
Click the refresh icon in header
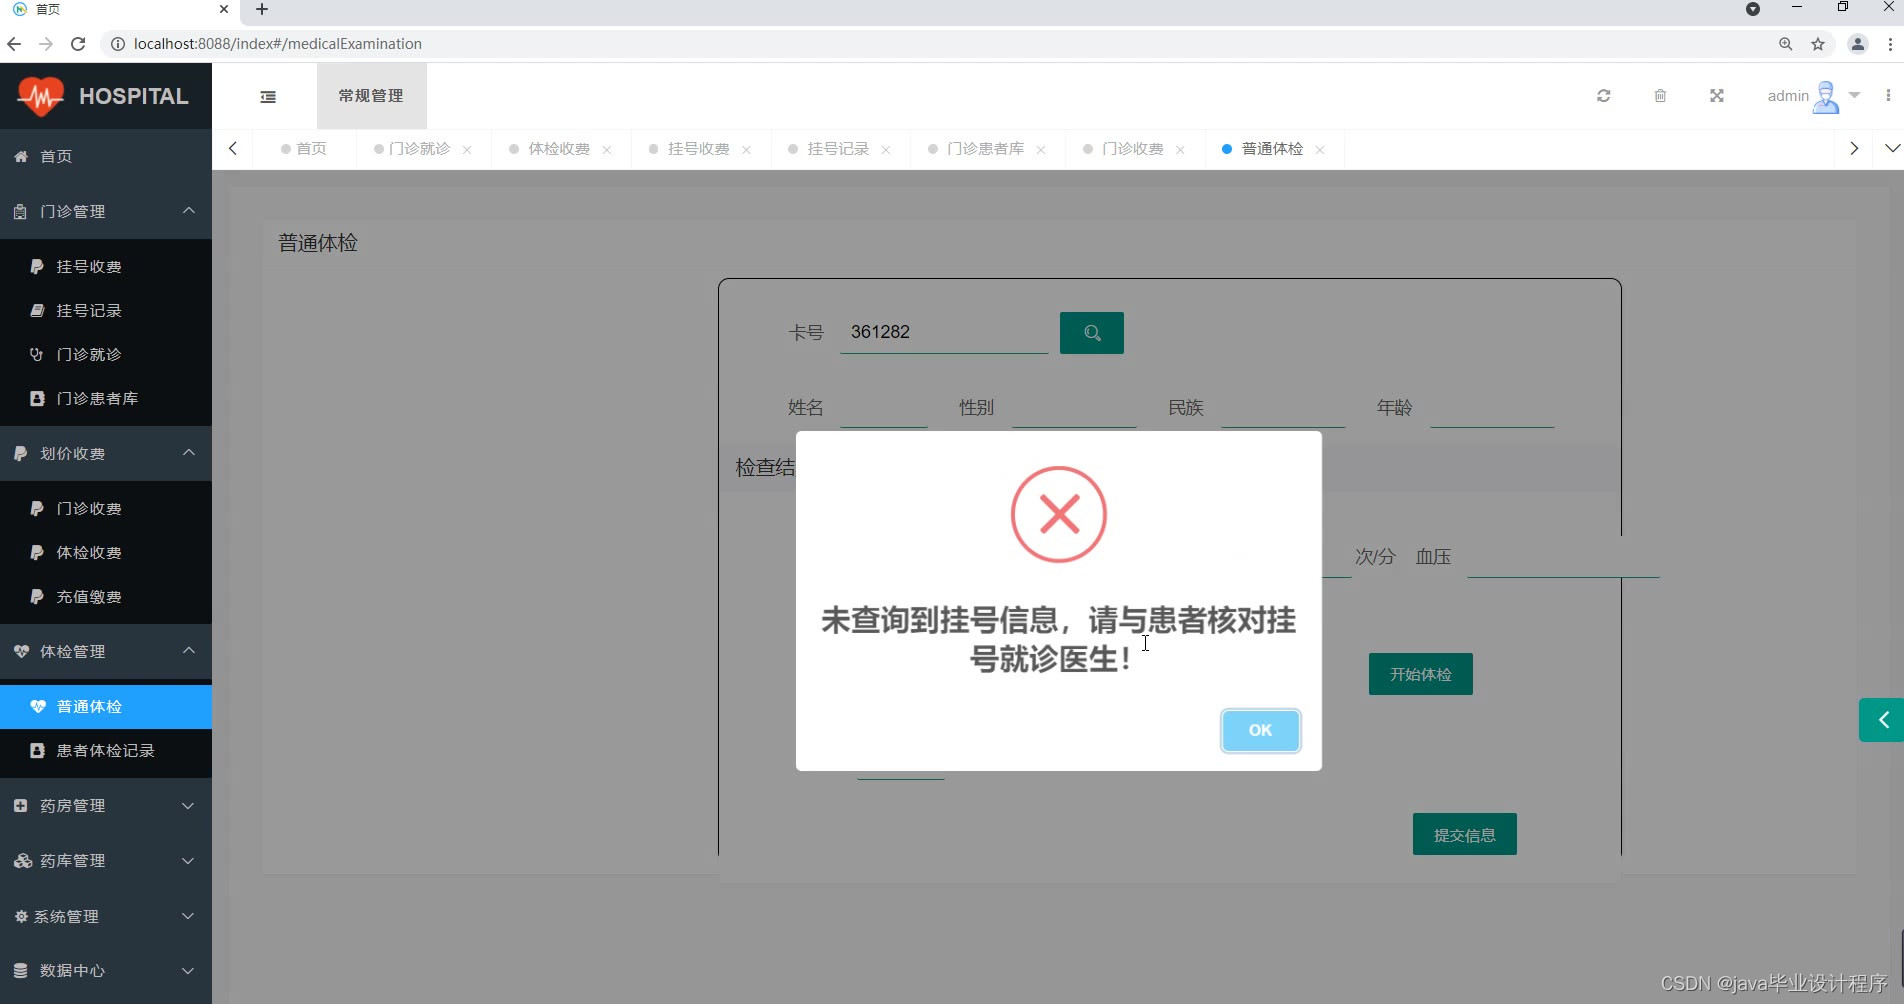(1604, 96)
